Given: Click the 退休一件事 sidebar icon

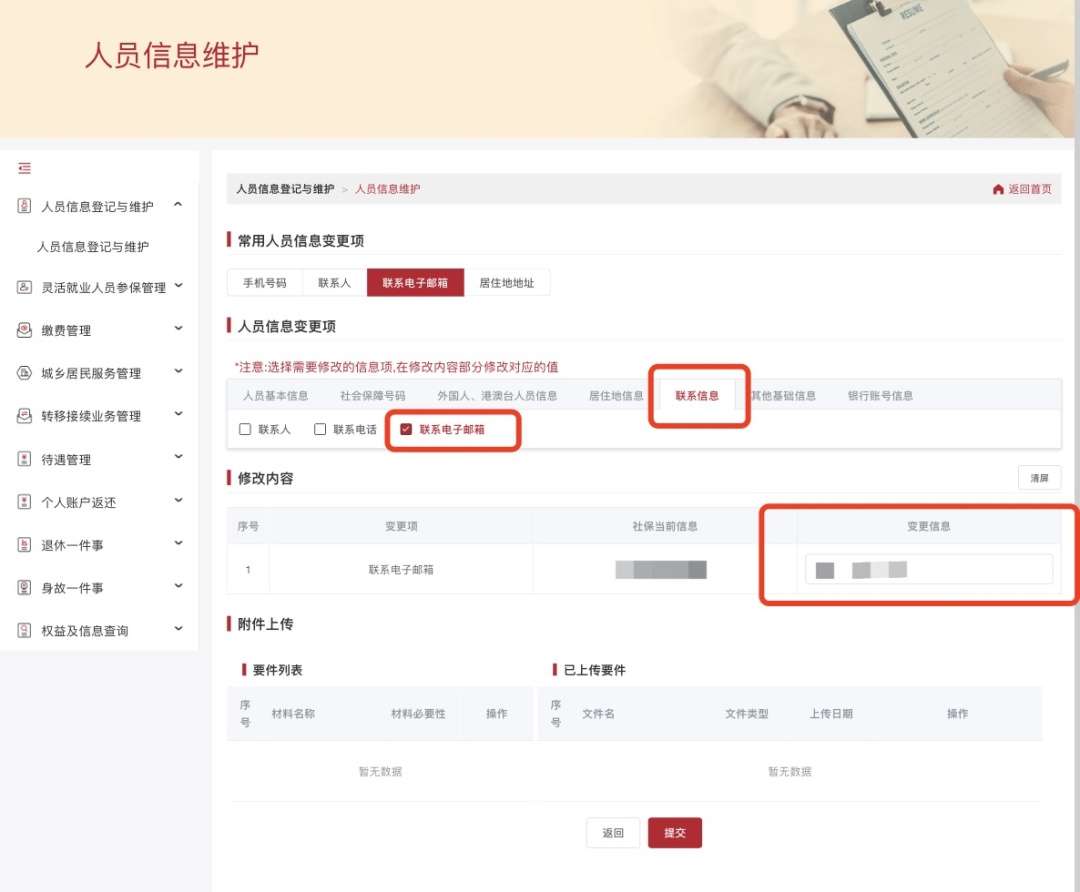Looking at the screenshot, I should [22, 544].
